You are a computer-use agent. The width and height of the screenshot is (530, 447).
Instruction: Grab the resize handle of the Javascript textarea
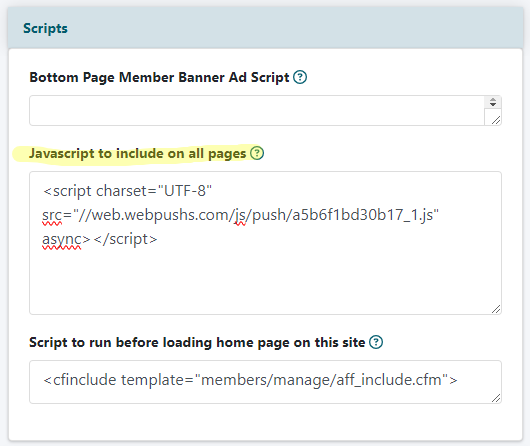496,309
